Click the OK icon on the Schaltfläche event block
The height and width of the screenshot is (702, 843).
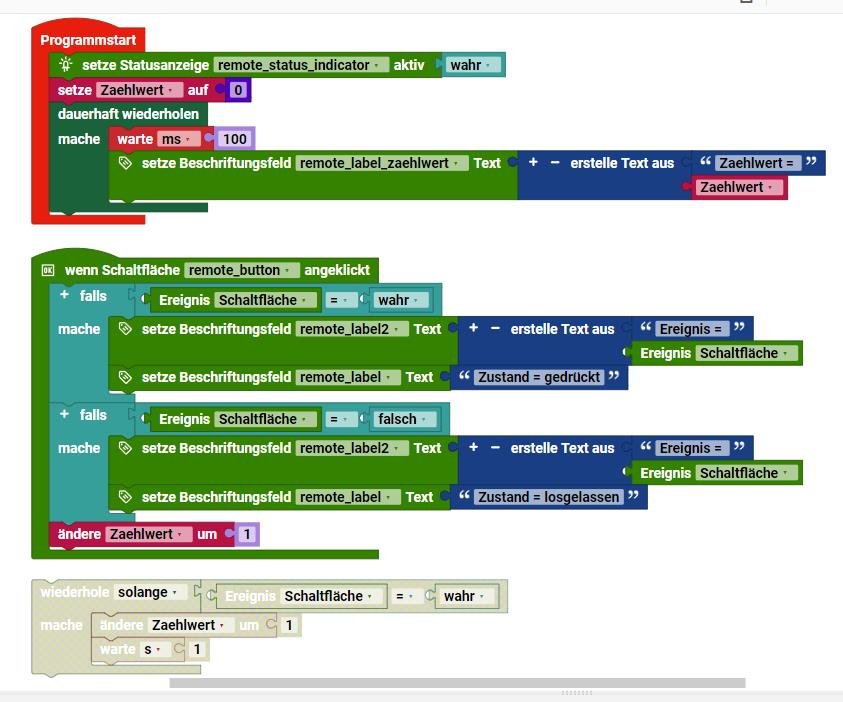tap(47, 270)
